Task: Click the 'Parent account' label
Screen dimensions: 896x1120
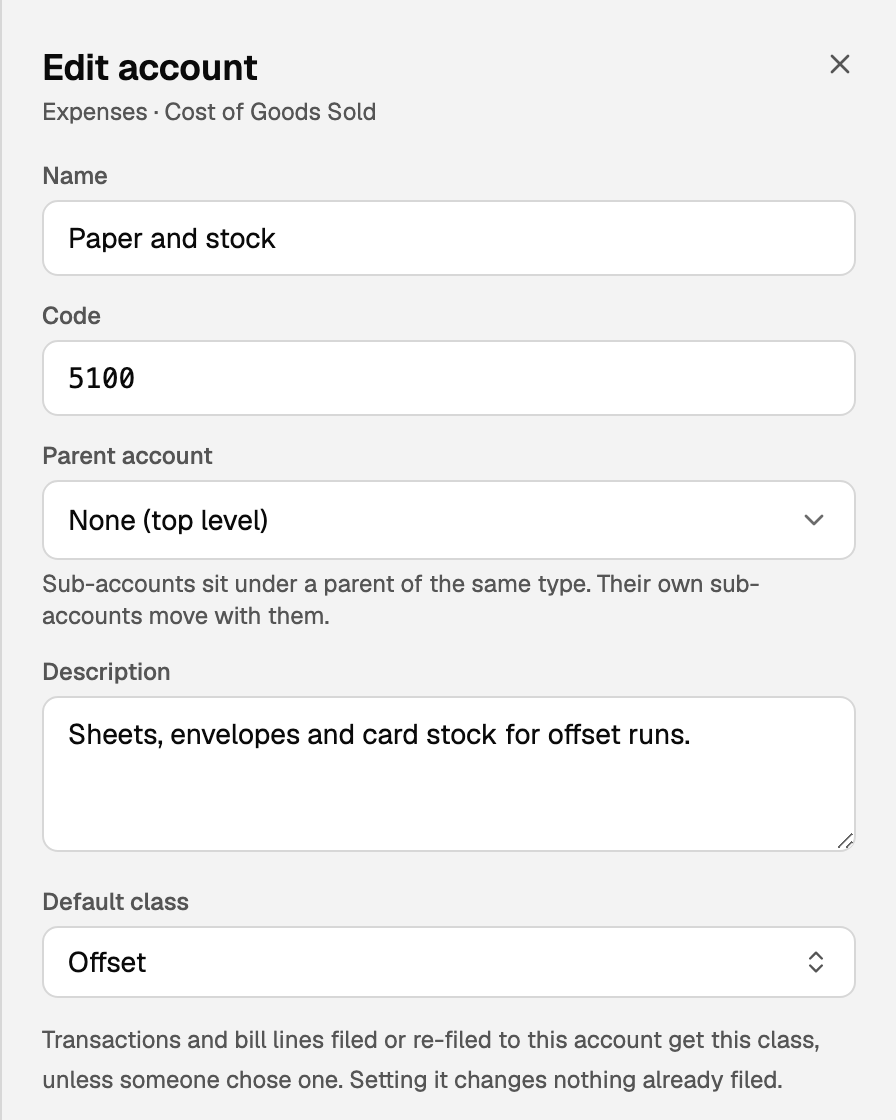Action: click(127, 456)
